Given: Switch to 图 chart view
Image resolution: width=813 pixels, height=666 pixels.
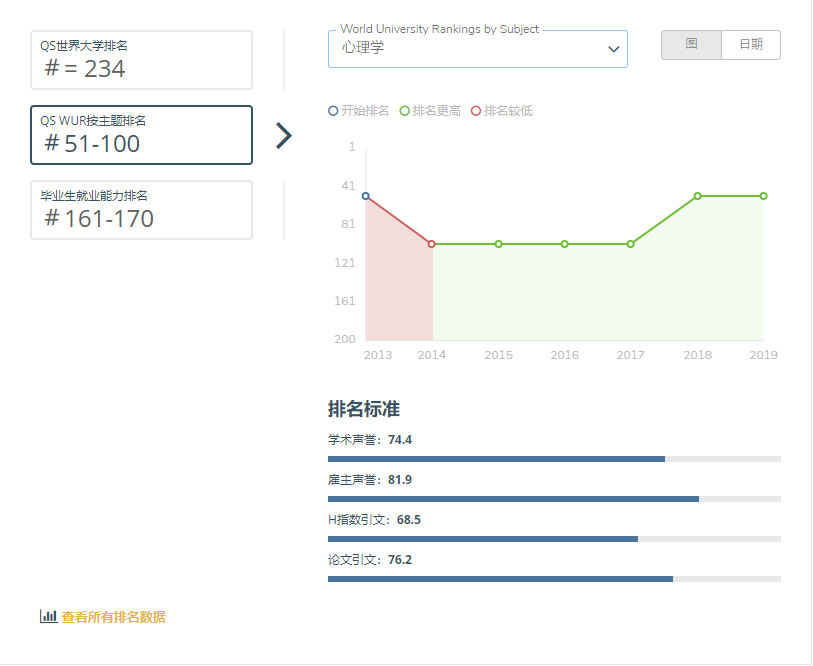Looking at the screenshot, I should (x=691, y=45).
